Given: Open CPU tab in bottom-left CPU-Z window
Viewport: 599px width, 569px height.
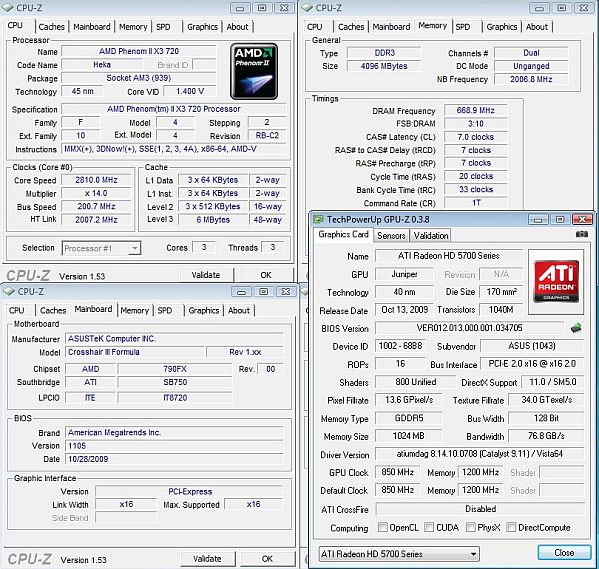Looking at the screenshot, I should click(x=17, y=310).
